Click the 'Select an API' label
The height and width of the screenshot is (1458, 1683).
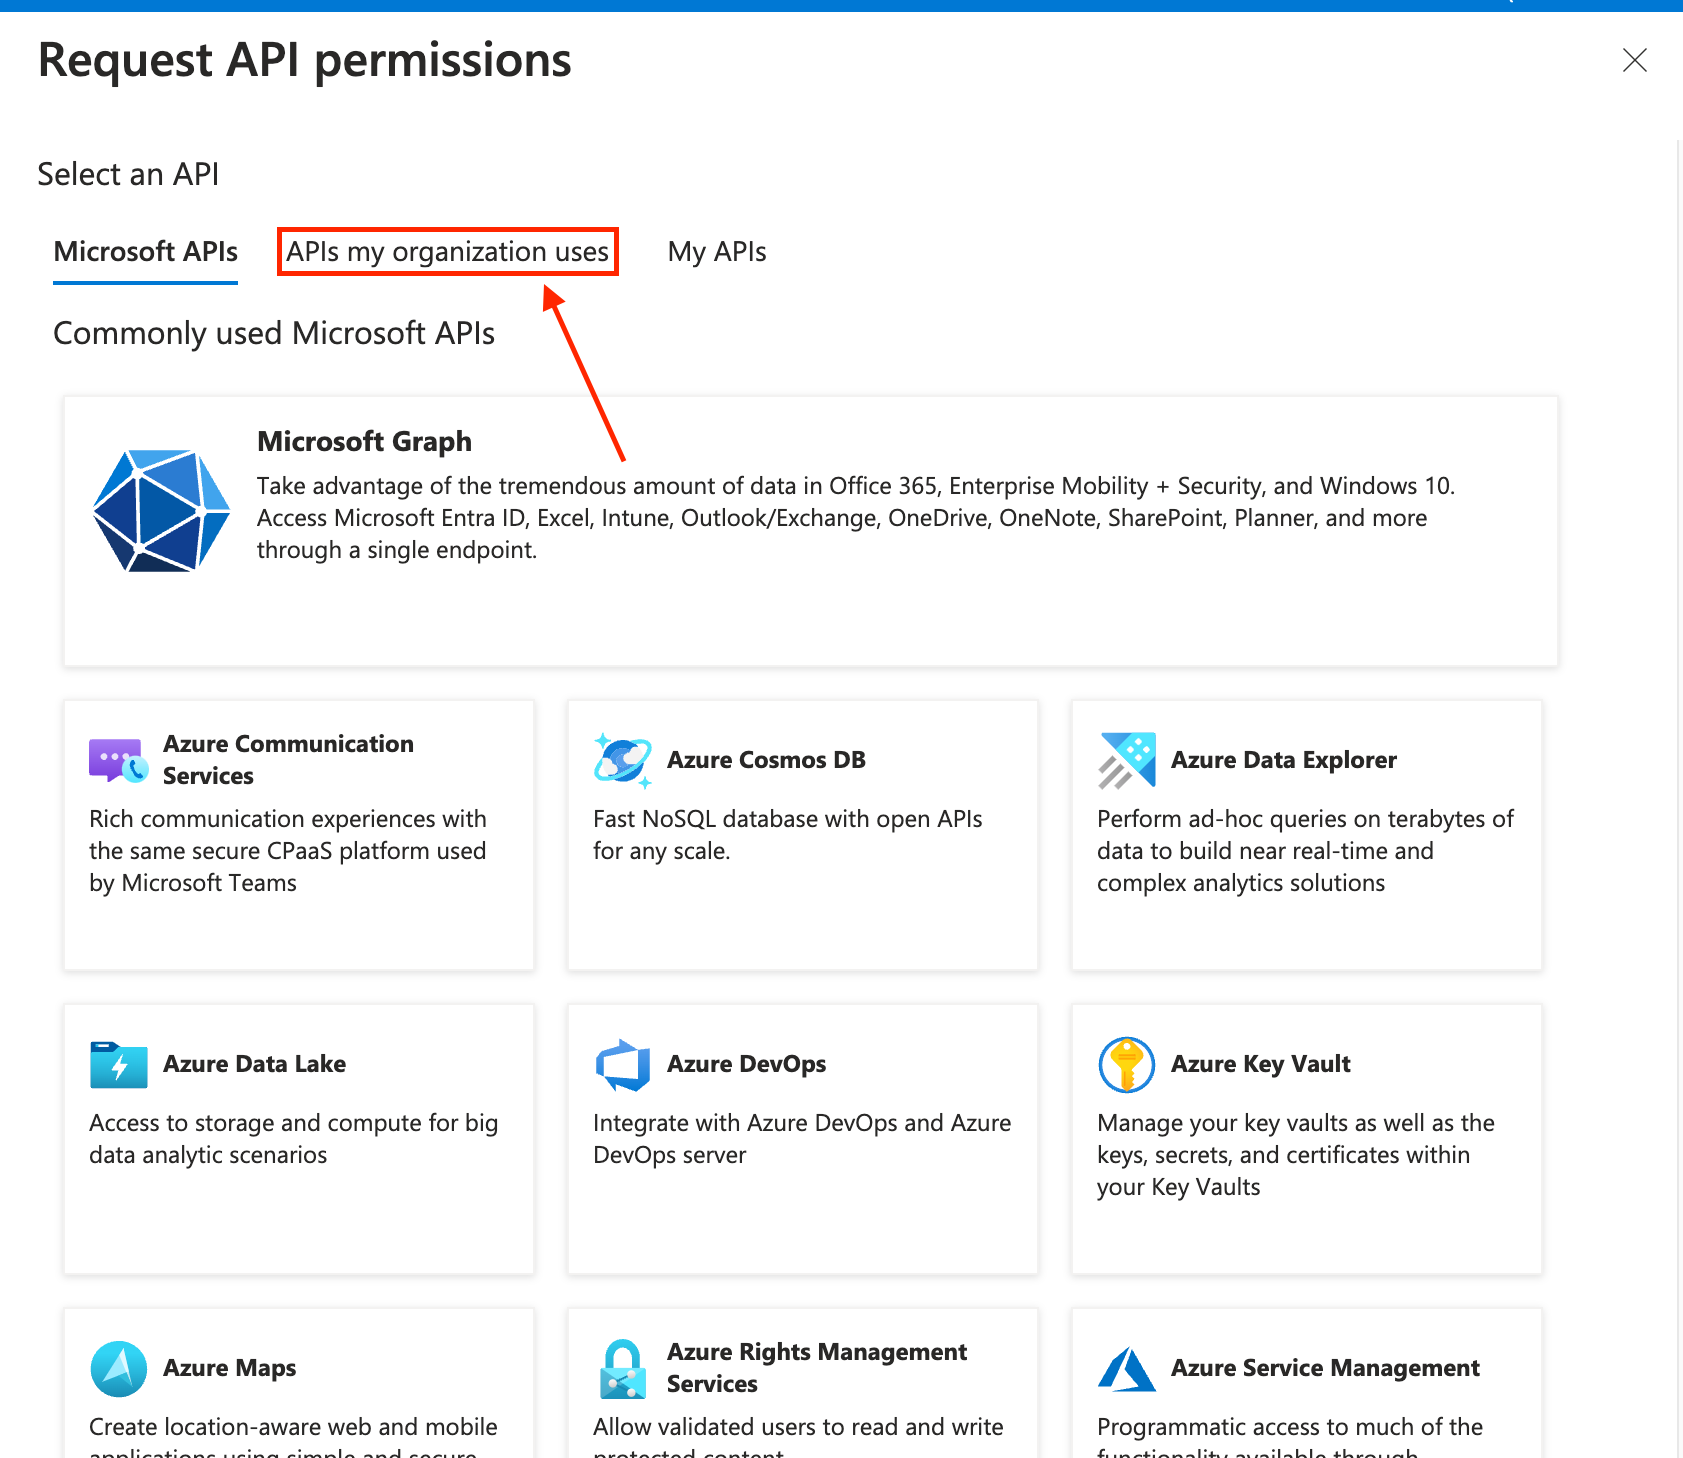(128, 174)
